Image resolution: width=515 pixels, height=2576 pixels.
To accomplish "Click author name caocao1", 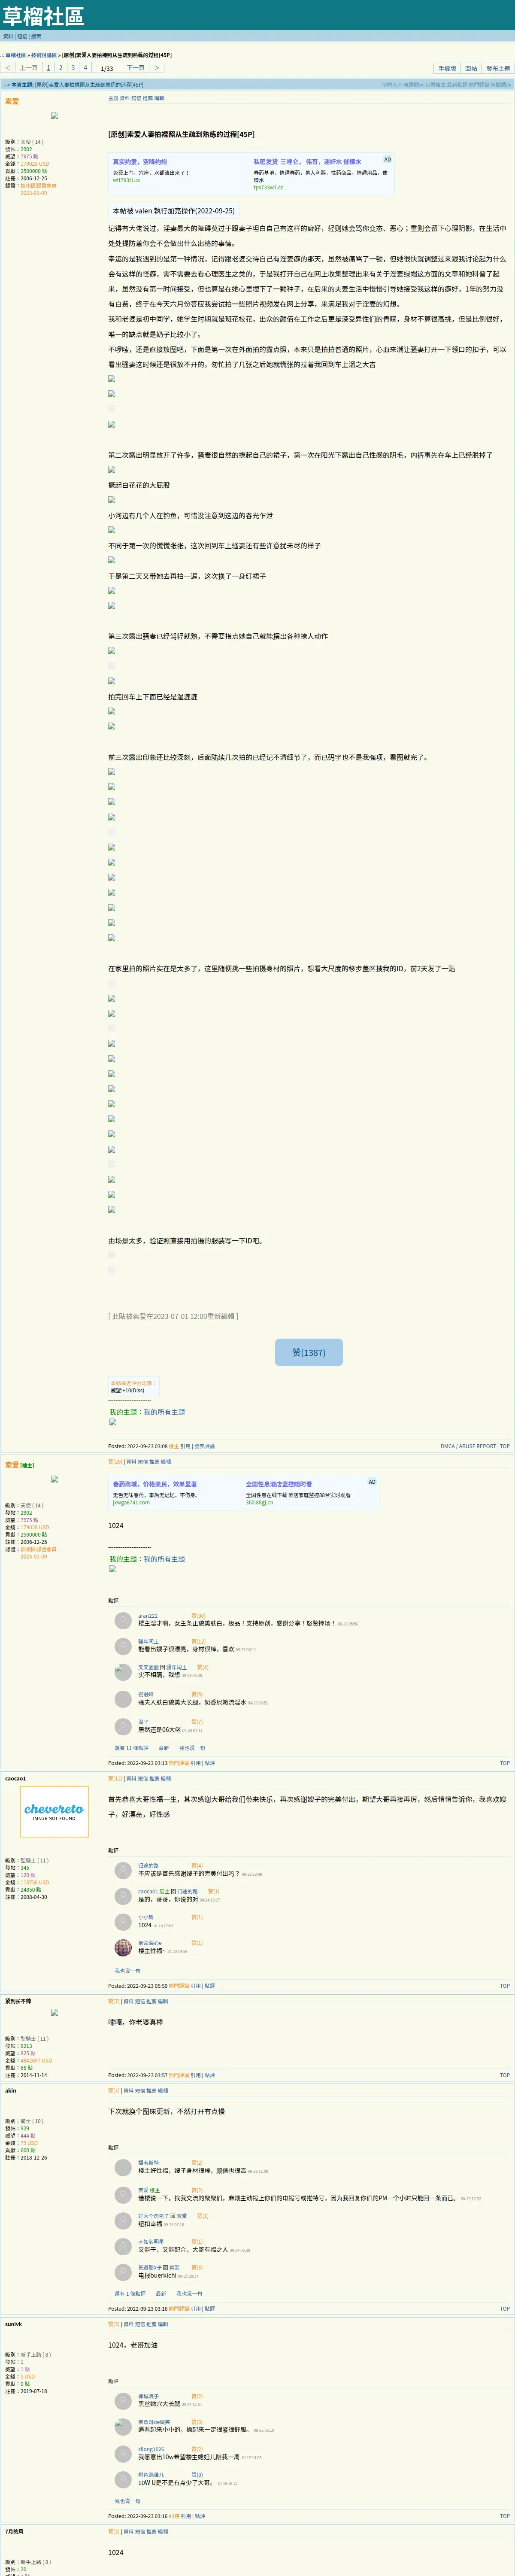I will [x=15, y=1779].
